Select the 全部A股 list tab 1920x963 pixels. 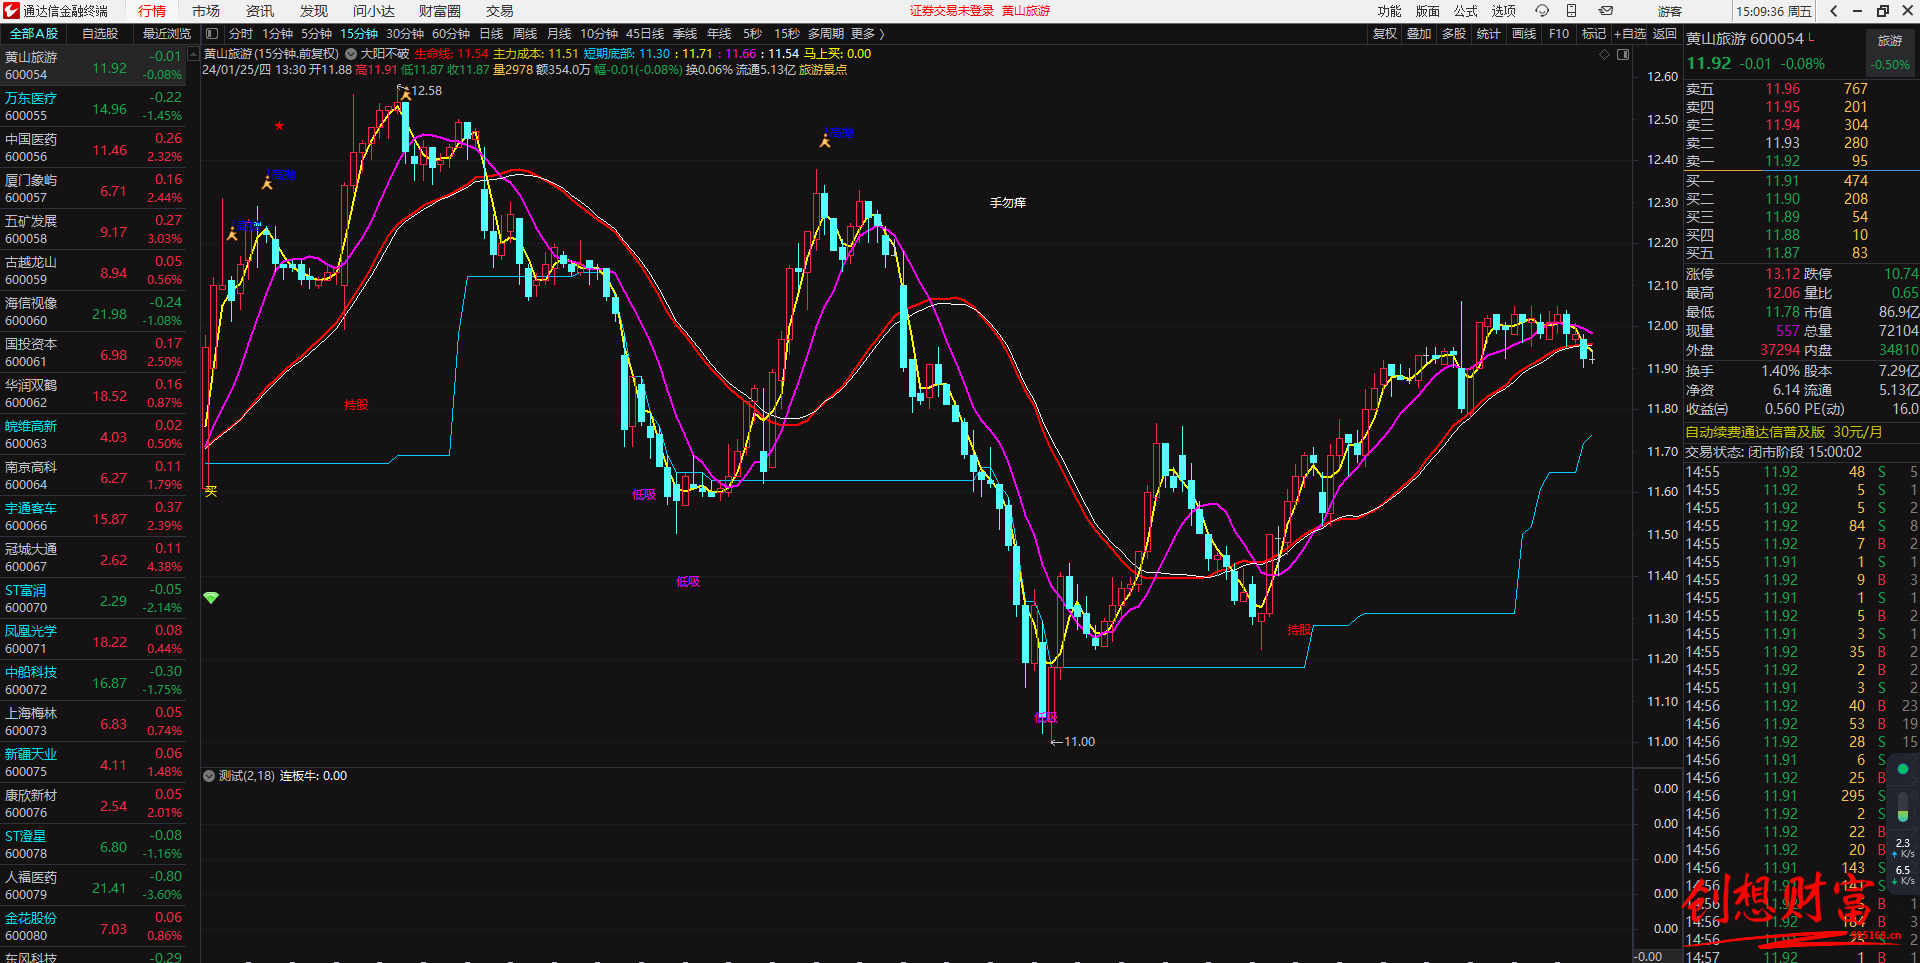tap(34, 34)
